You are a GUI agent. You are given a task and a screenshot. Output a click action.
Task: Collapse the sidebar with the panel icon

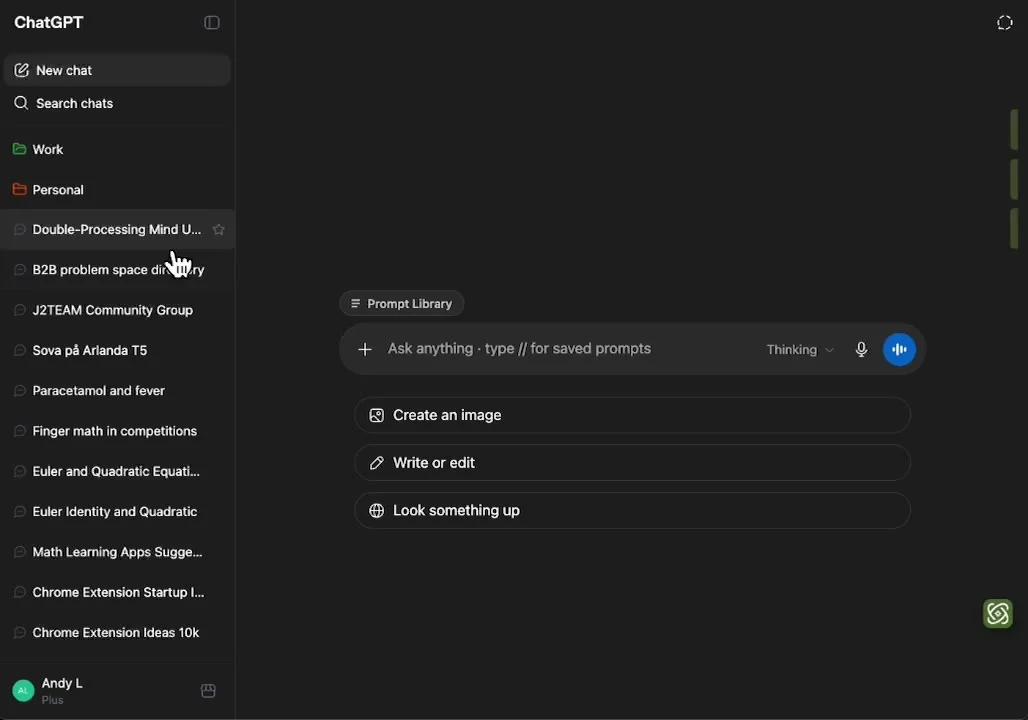click(211, 23)
